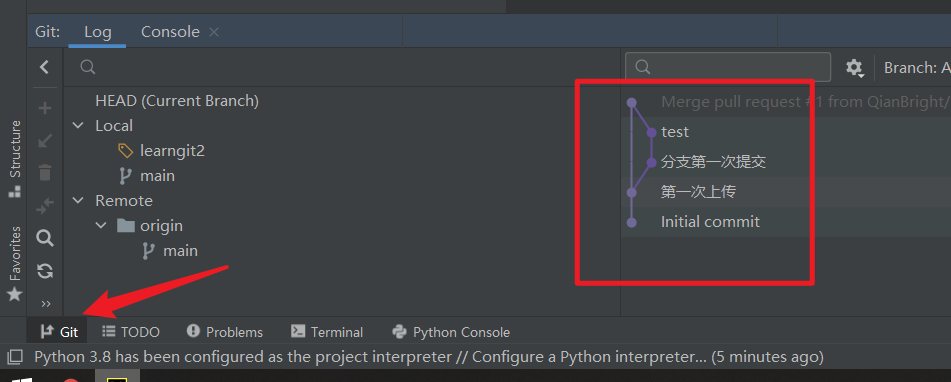This screenshot has width=951, height=382.
Task: Select the 'test' commit row
Action: (786, 132)
